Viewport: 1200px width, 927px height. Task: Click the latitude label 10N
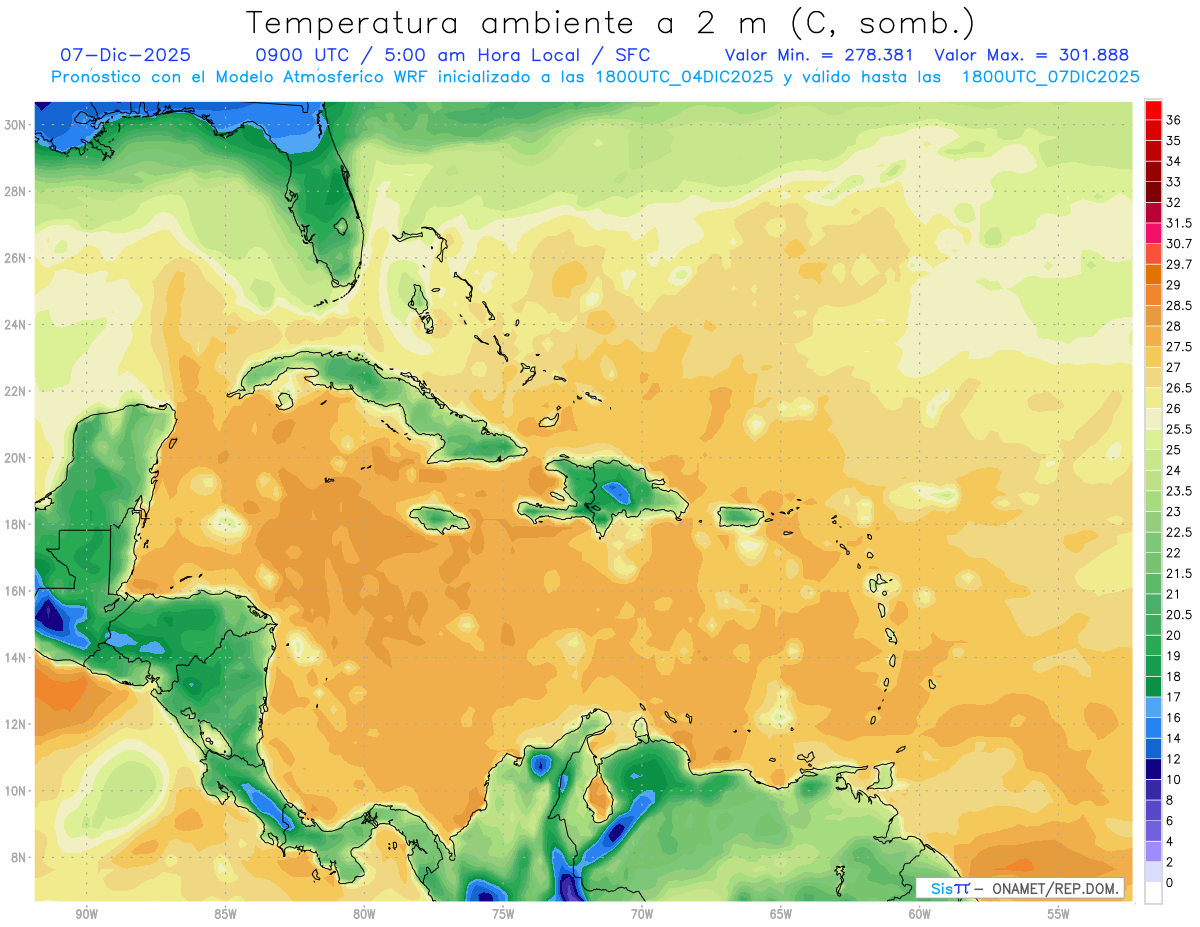pos(17,791)
